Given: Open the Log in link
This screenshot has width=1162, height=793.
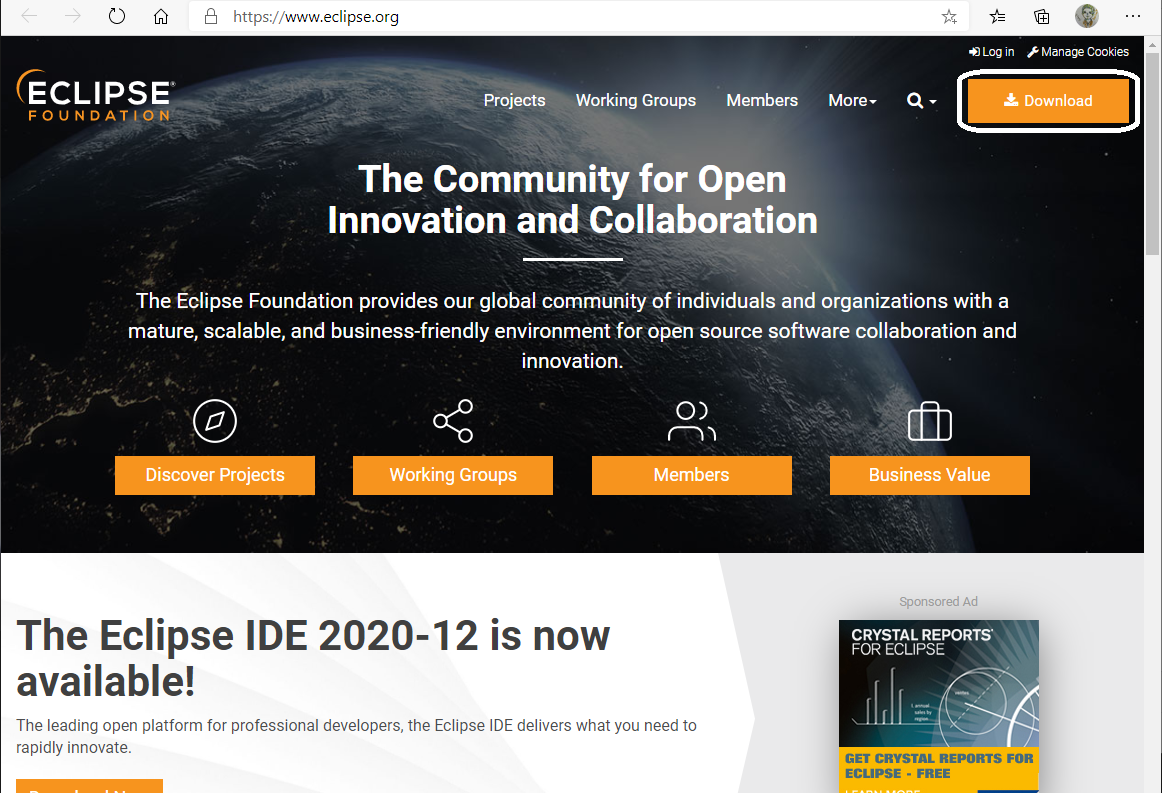Looking at the screenshot, I should tap(992, 52).
